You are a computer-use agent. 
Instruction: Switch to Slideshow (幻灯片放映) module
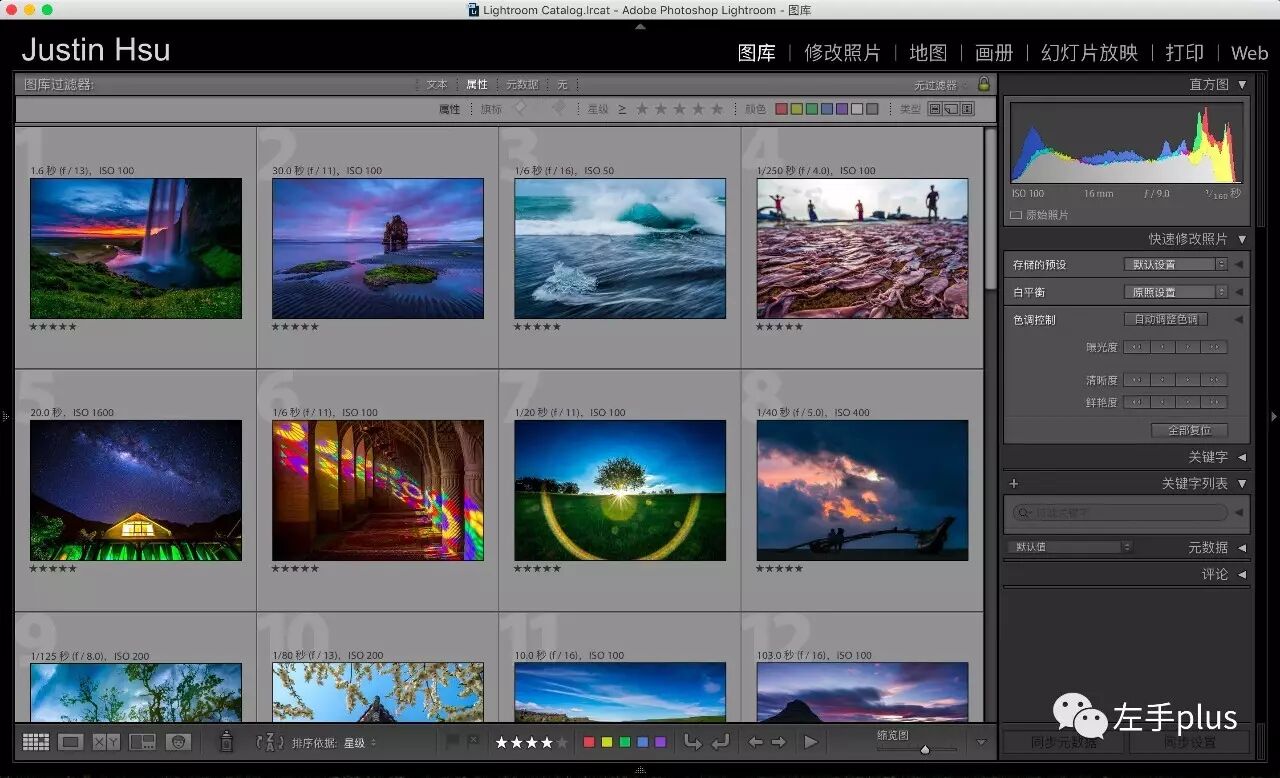pyautogui.click(x=1089, y=53)
